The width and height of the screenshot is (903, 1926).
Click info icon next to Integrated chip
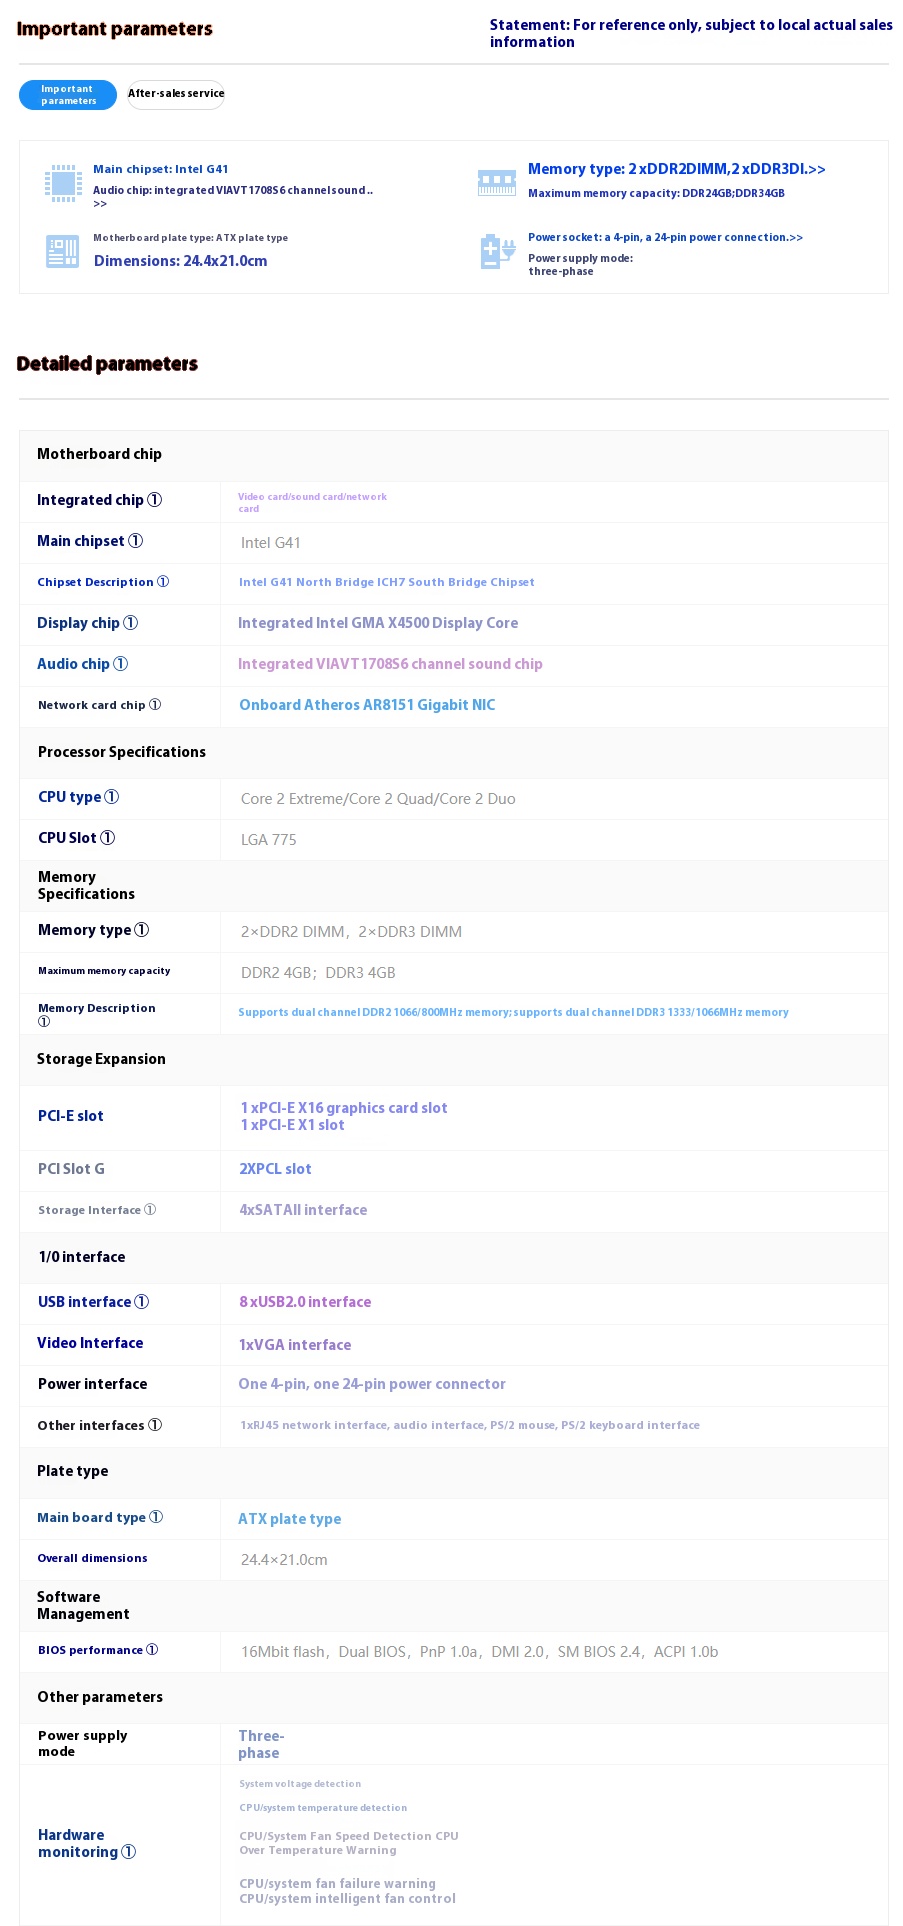click(x=154, y=500)
